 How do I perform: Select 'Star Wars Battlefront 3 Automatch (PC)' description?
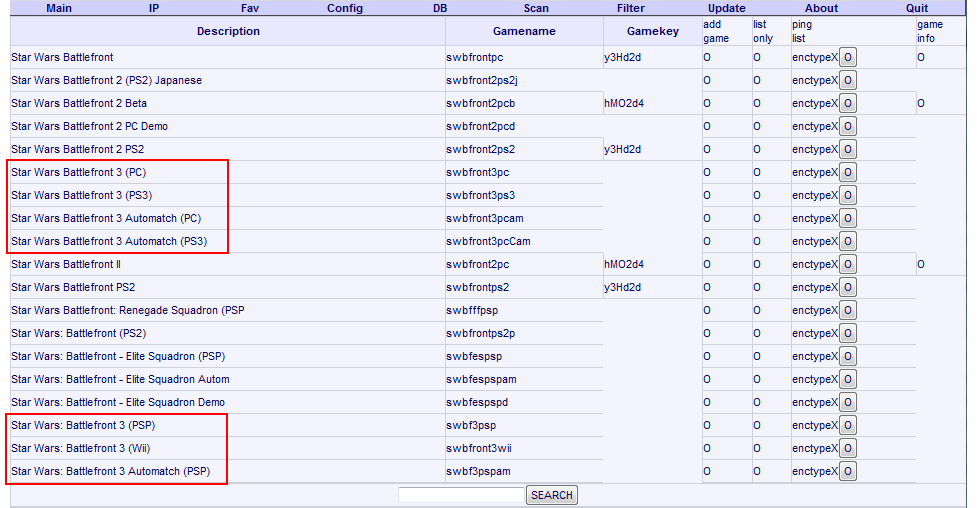pyautogui.click(x=106, y=219)
